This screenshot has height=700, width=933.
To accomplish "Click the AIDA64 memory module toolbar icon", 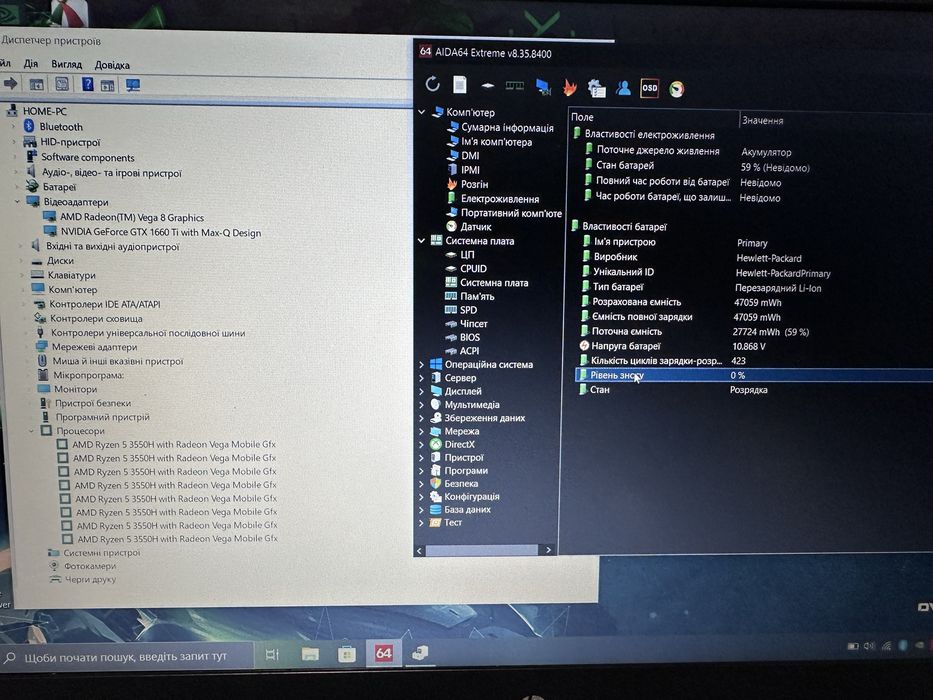I will [515, 86].
